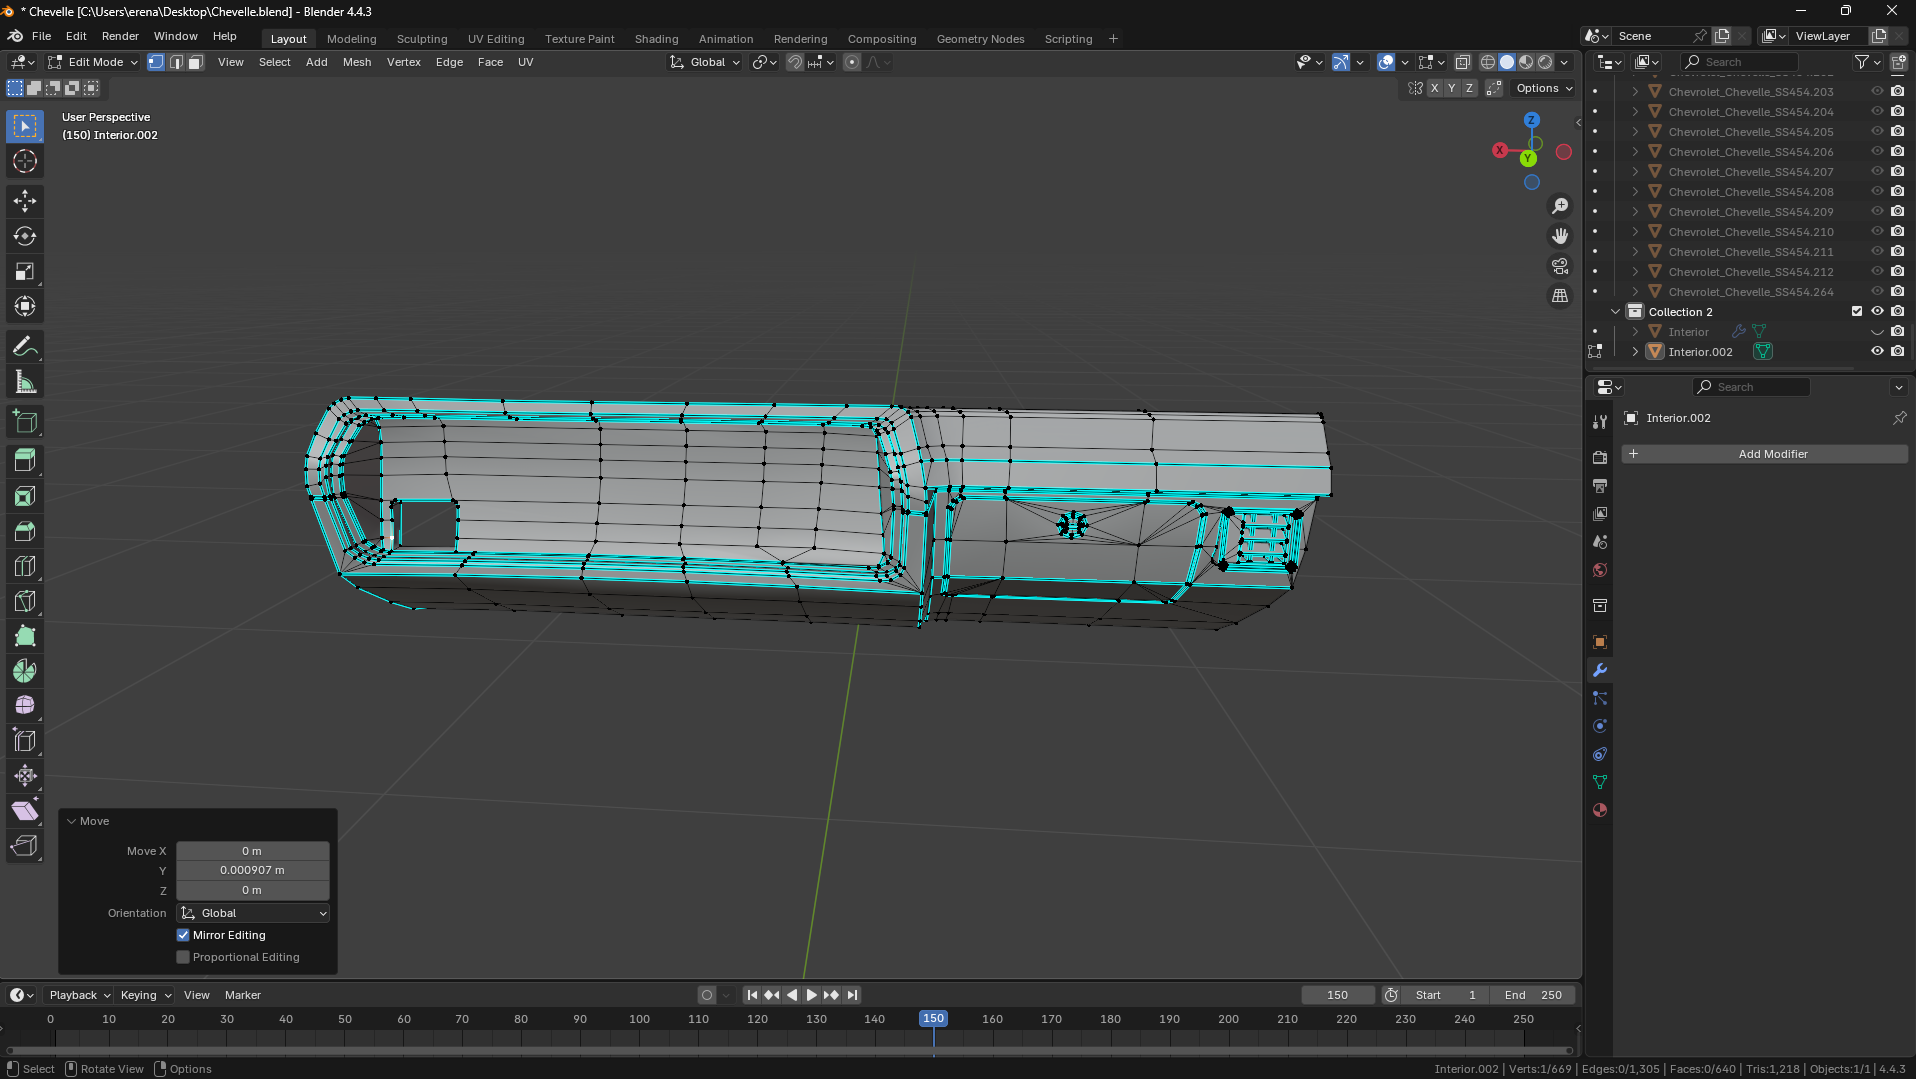The width and height of the screenshot is (1916, 1079).
Task: Choose the Extrude Region tool
Action: 25,460
